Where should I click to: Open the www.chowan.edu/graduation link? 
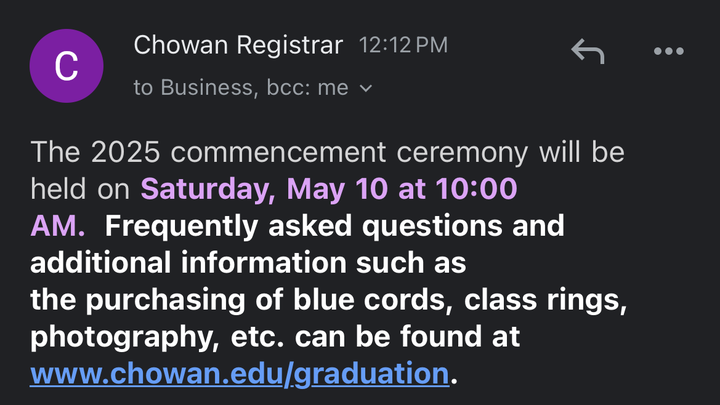point(239,374)
